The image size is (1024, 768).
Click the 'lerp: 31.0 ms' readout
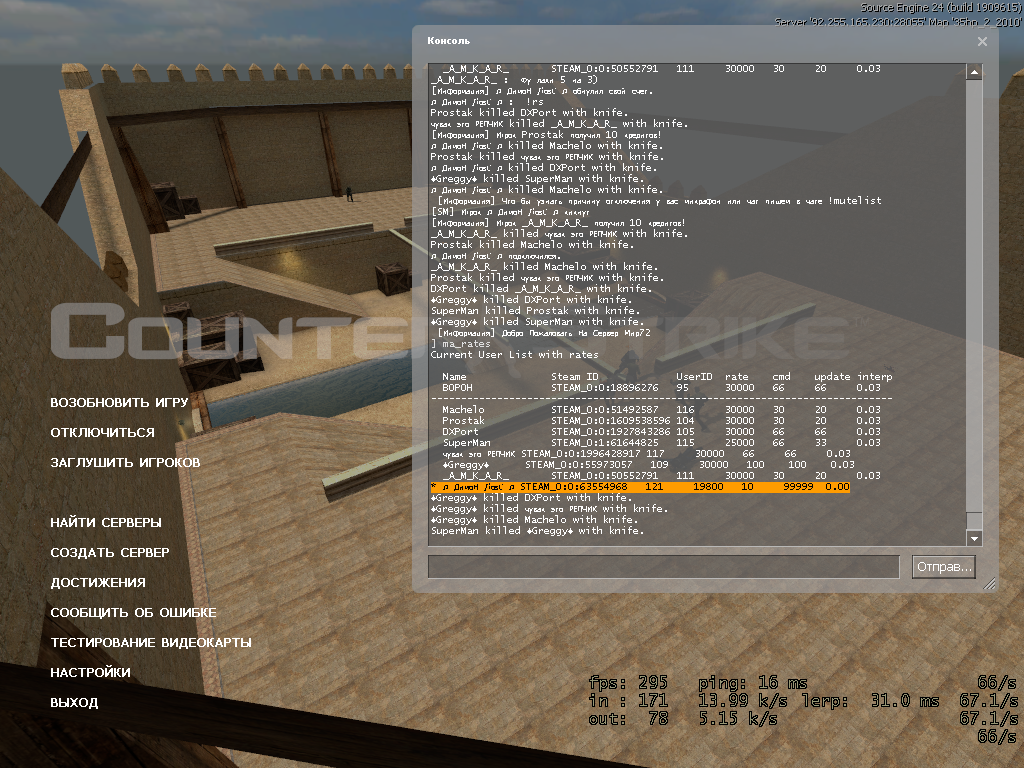tap(871, 701)
